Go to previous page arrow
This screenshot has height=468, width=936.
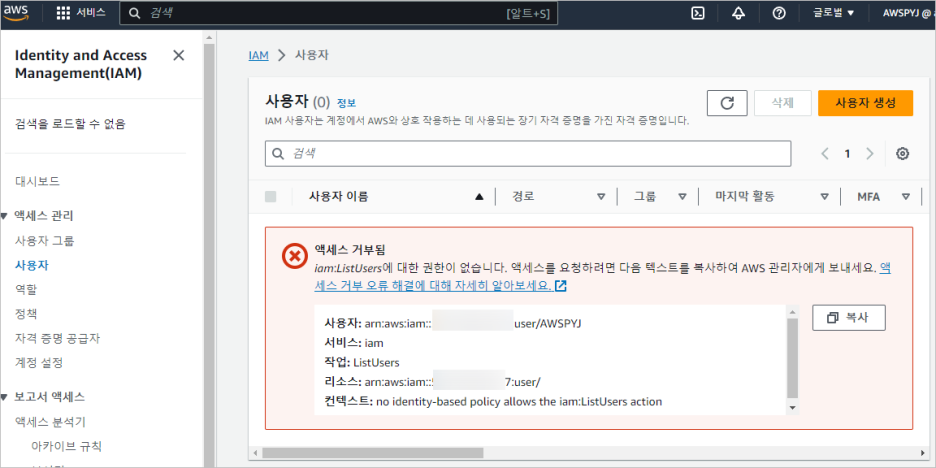pyautogui.click(x=825, y=154)
